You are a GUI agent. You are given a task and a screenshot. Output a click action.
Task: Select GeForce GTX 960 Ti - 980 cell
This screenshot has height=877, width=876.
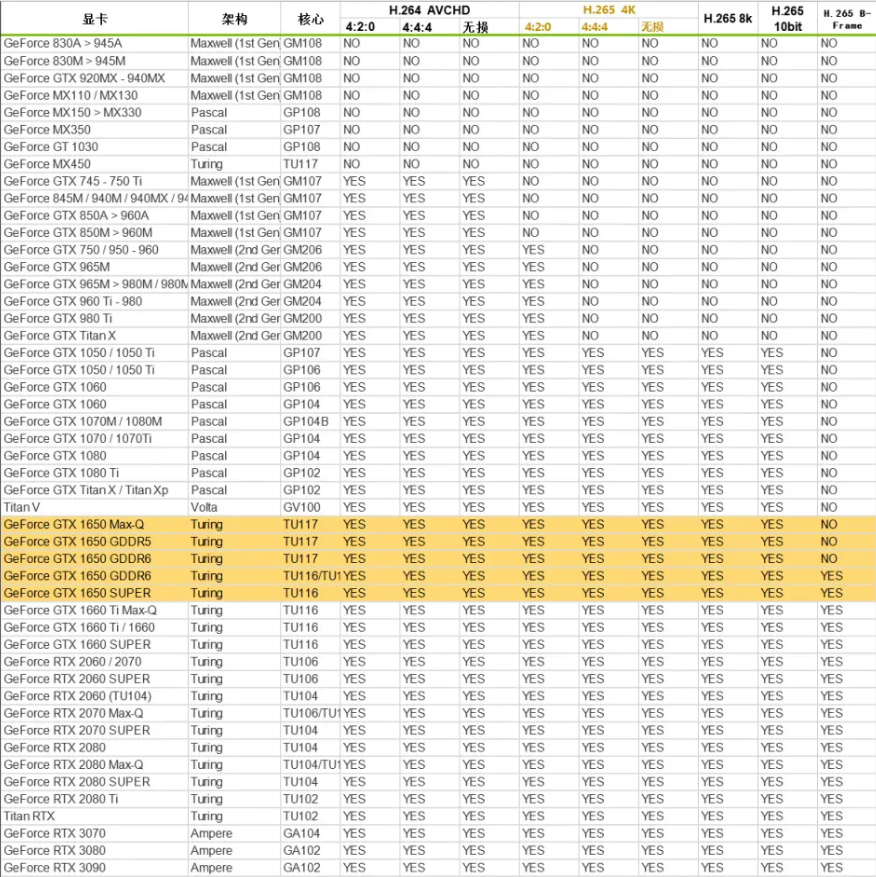click(73, 301)
